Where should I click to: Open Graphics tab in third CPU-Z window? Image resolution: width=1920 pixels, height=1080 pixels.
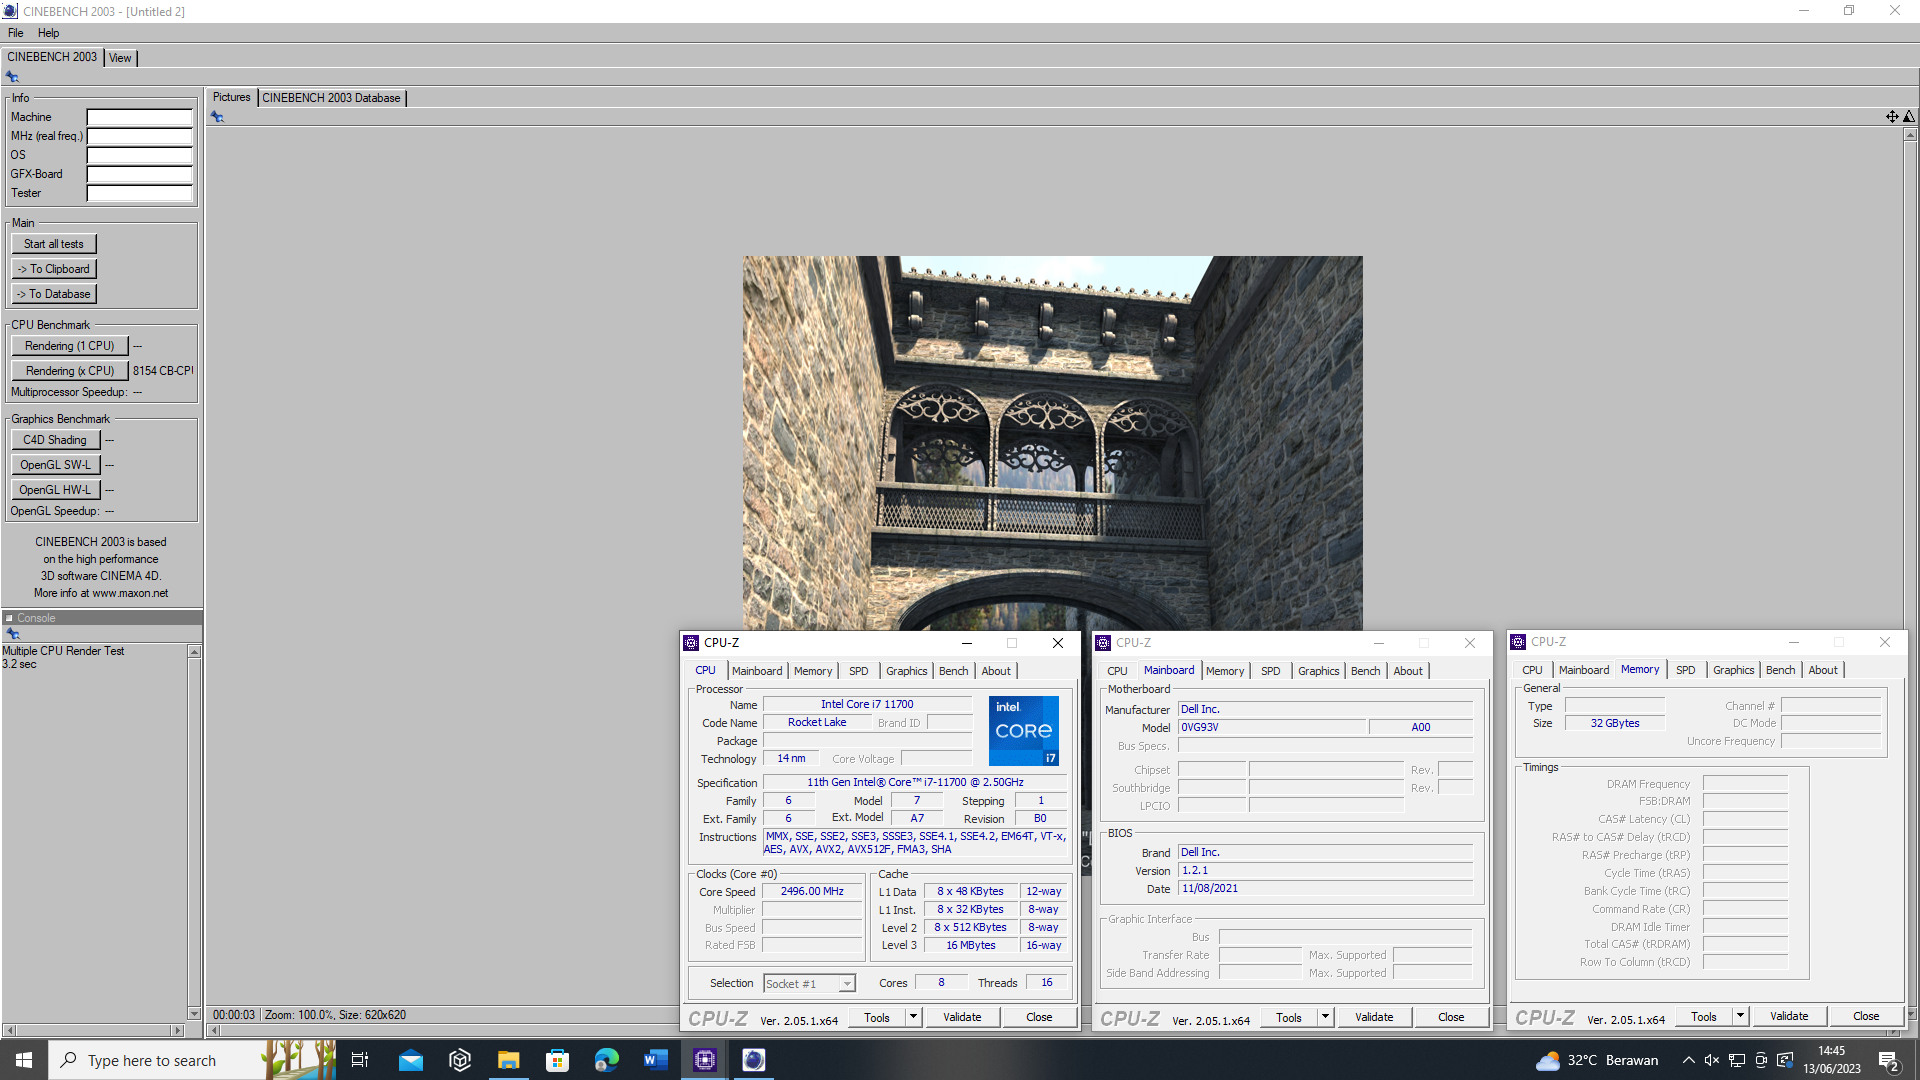1733,670
